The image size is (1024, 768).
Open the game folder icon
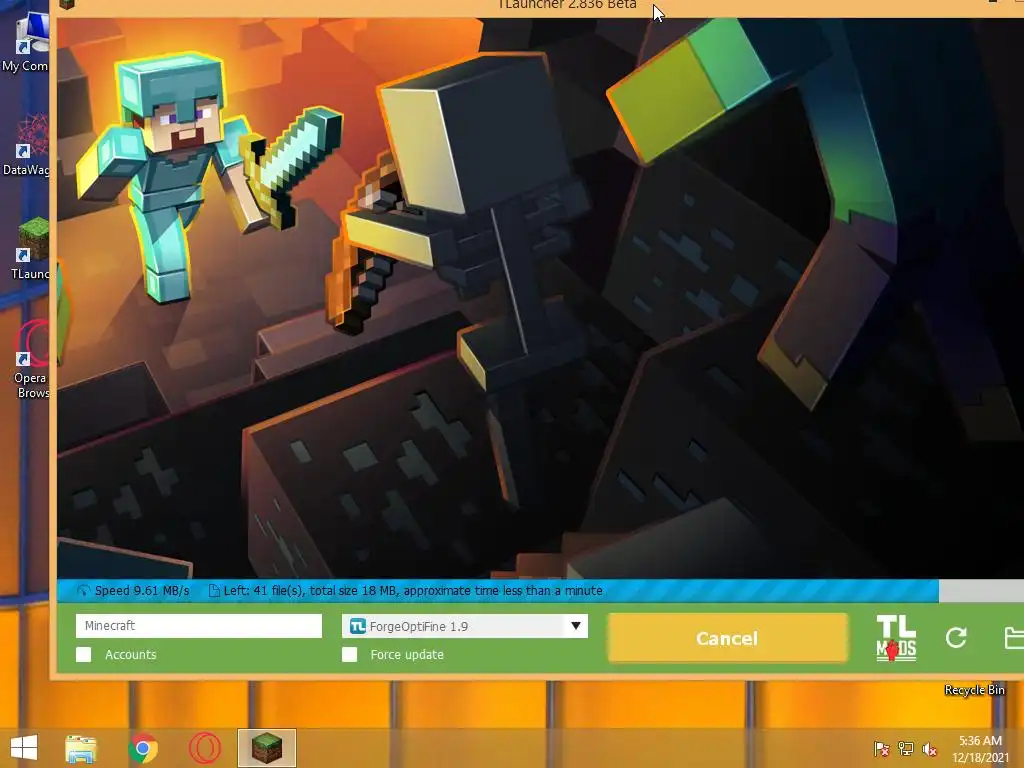coord(1014,638)
